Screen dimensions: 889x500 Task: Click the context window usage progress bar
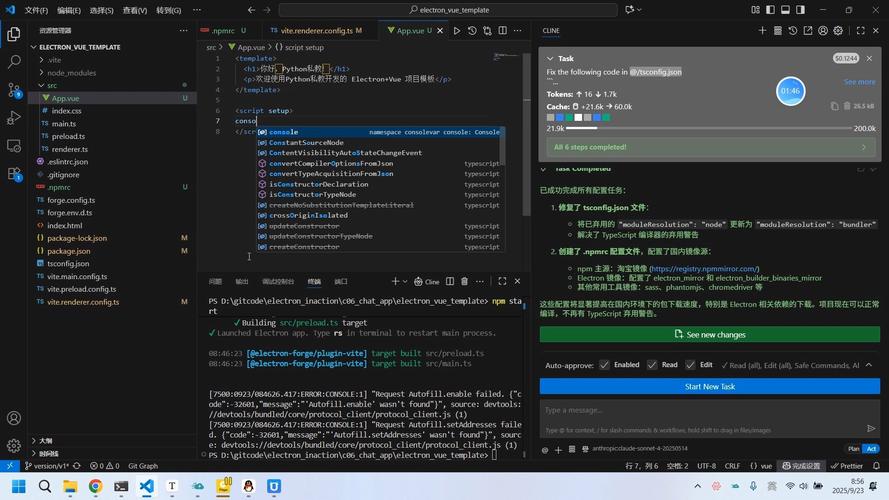pos(709,128)
